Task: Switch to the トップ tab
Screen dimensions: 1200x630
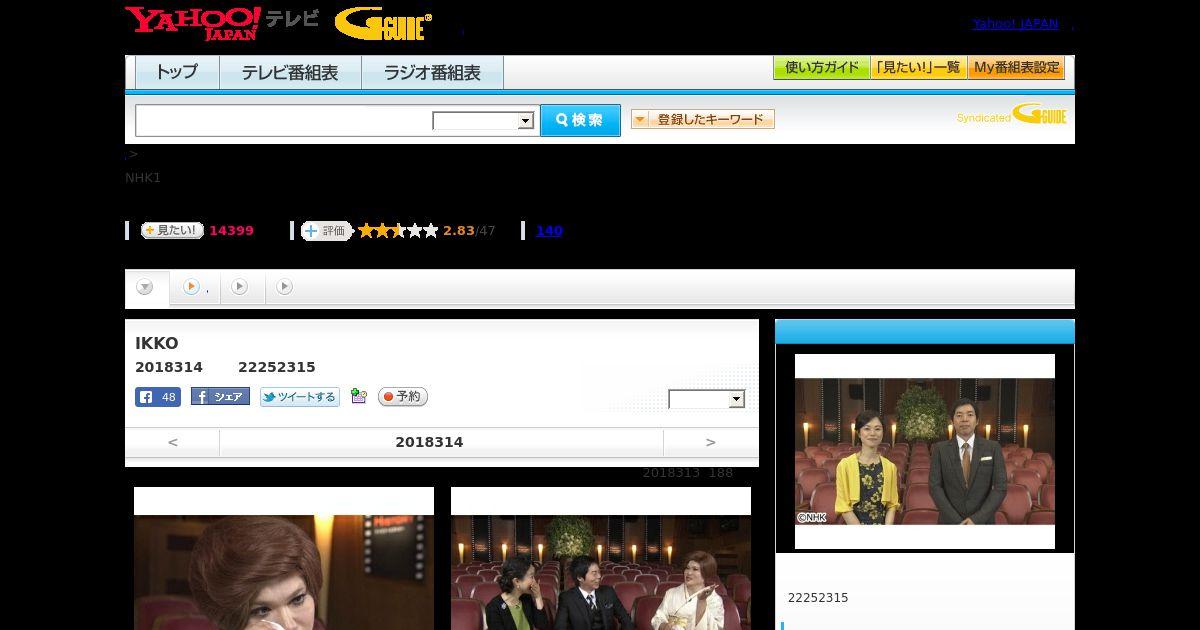Action: 177,73
